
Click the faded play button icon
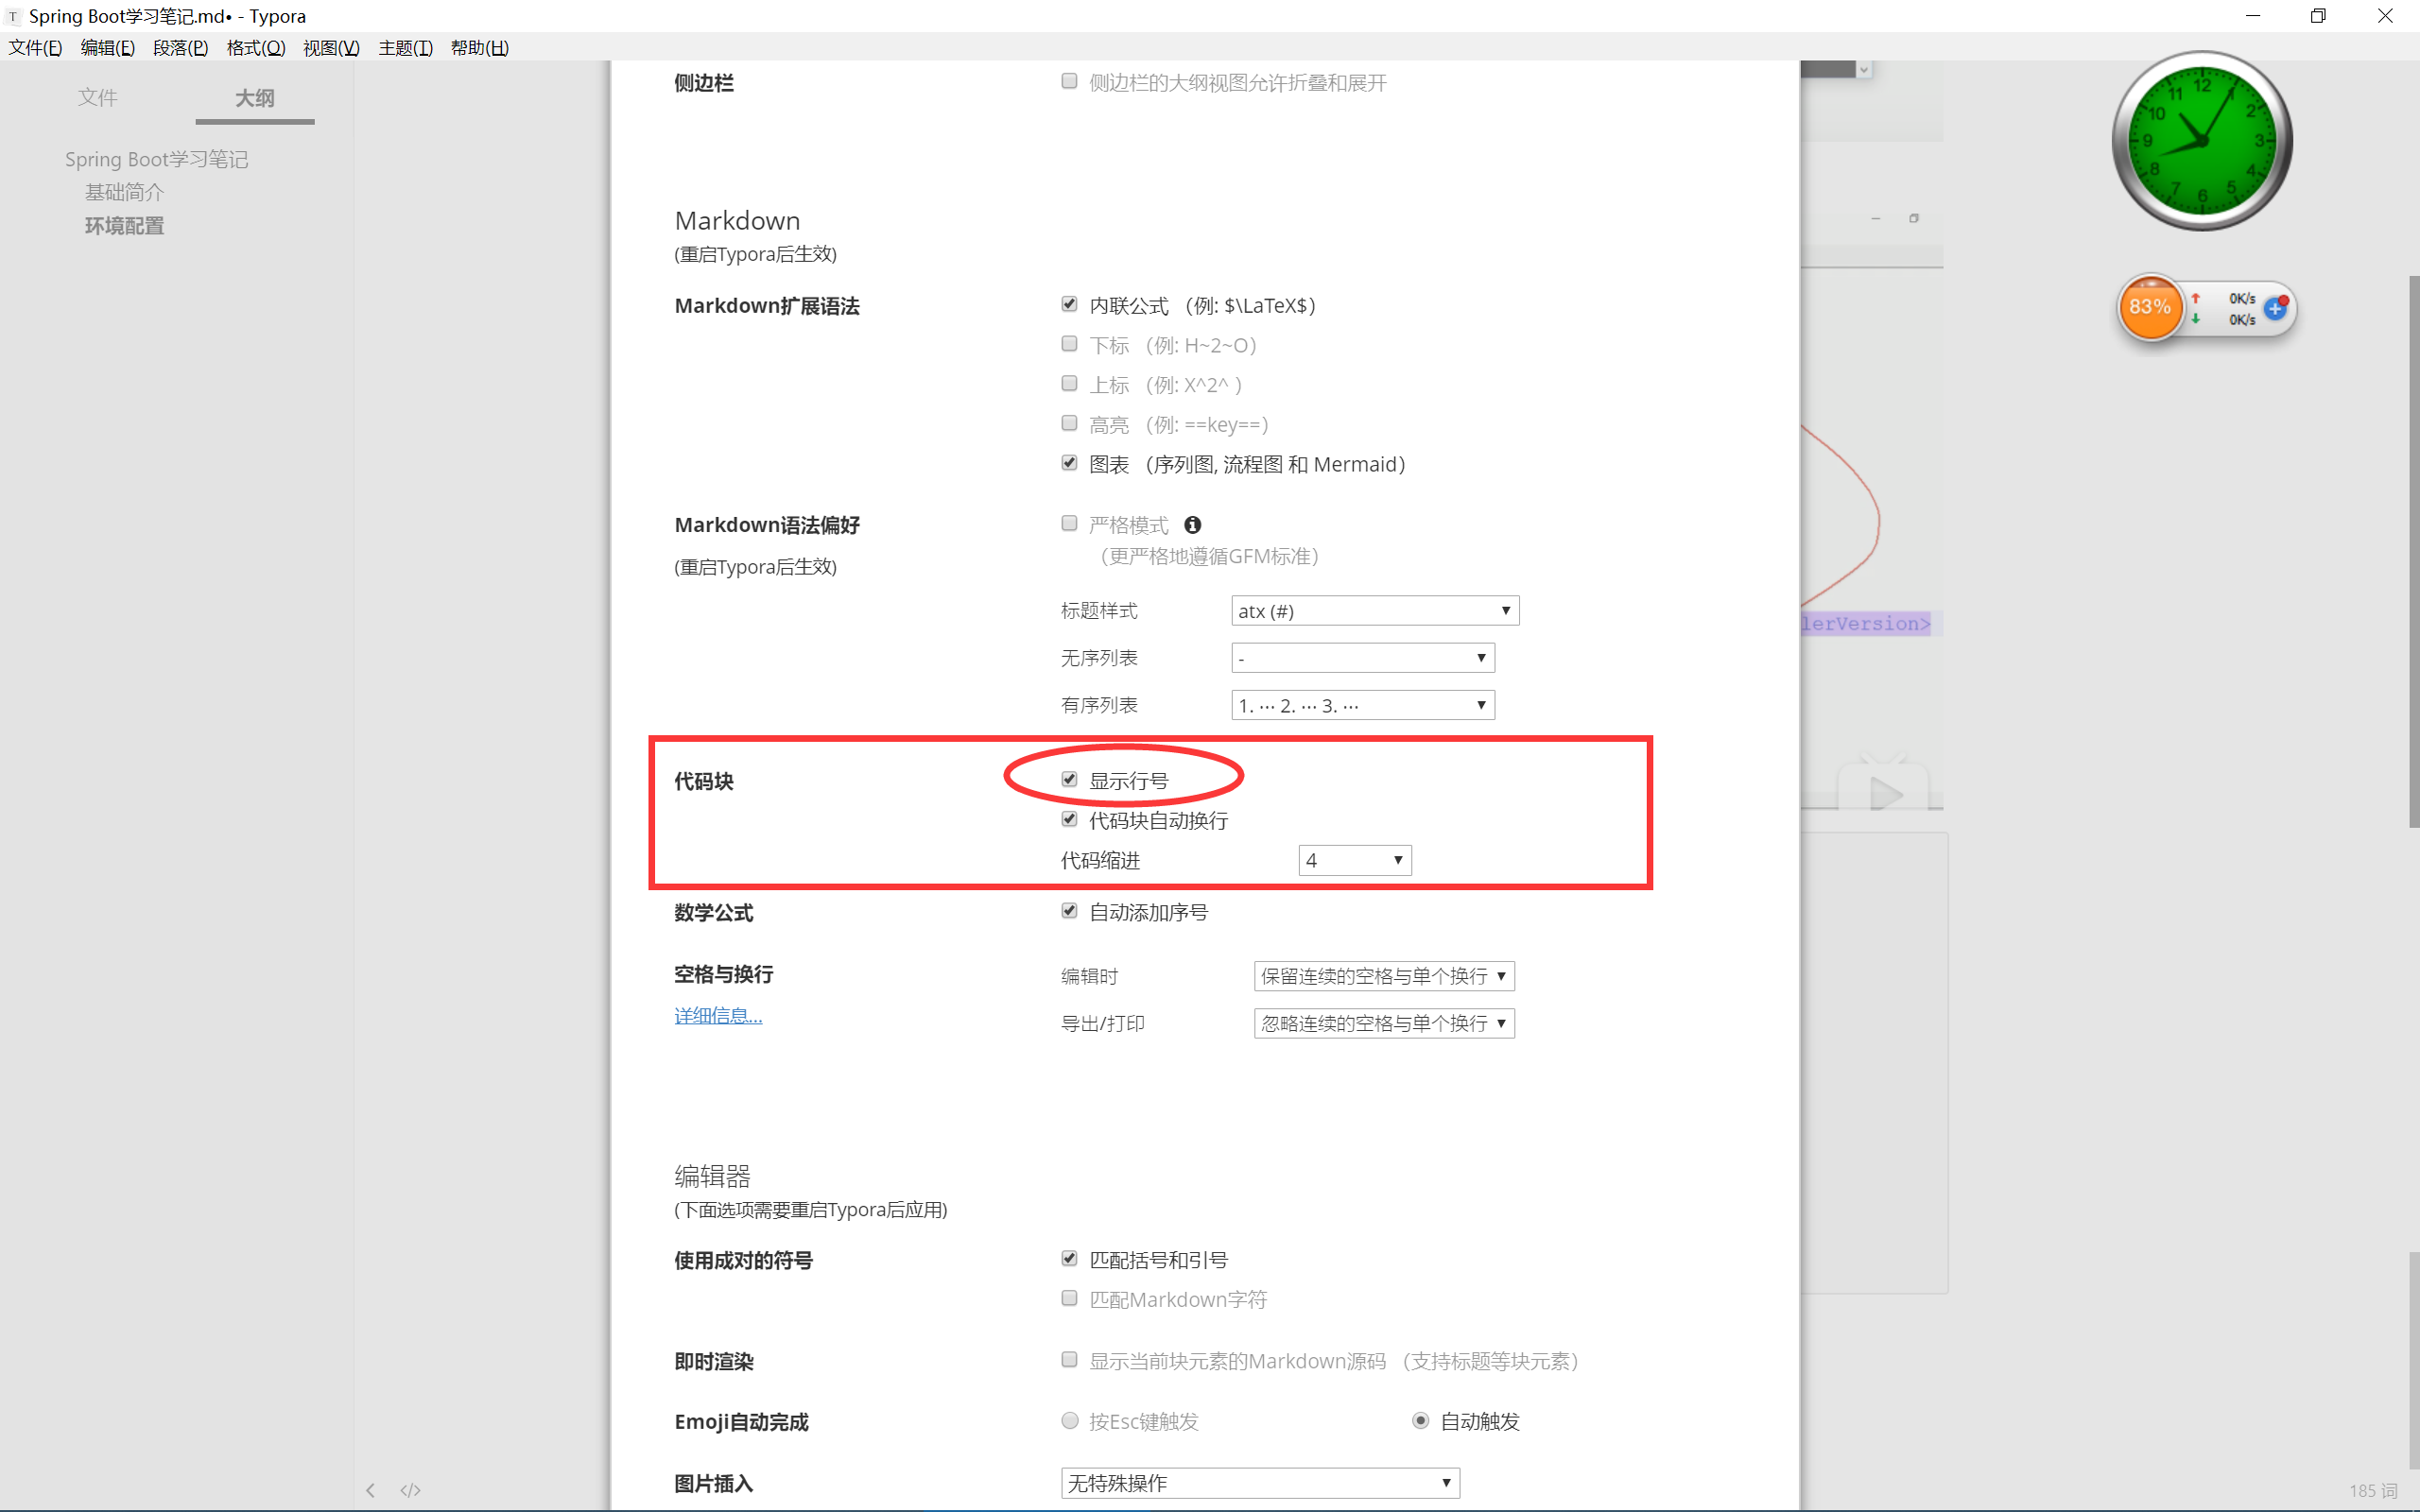coord(1884,794)
